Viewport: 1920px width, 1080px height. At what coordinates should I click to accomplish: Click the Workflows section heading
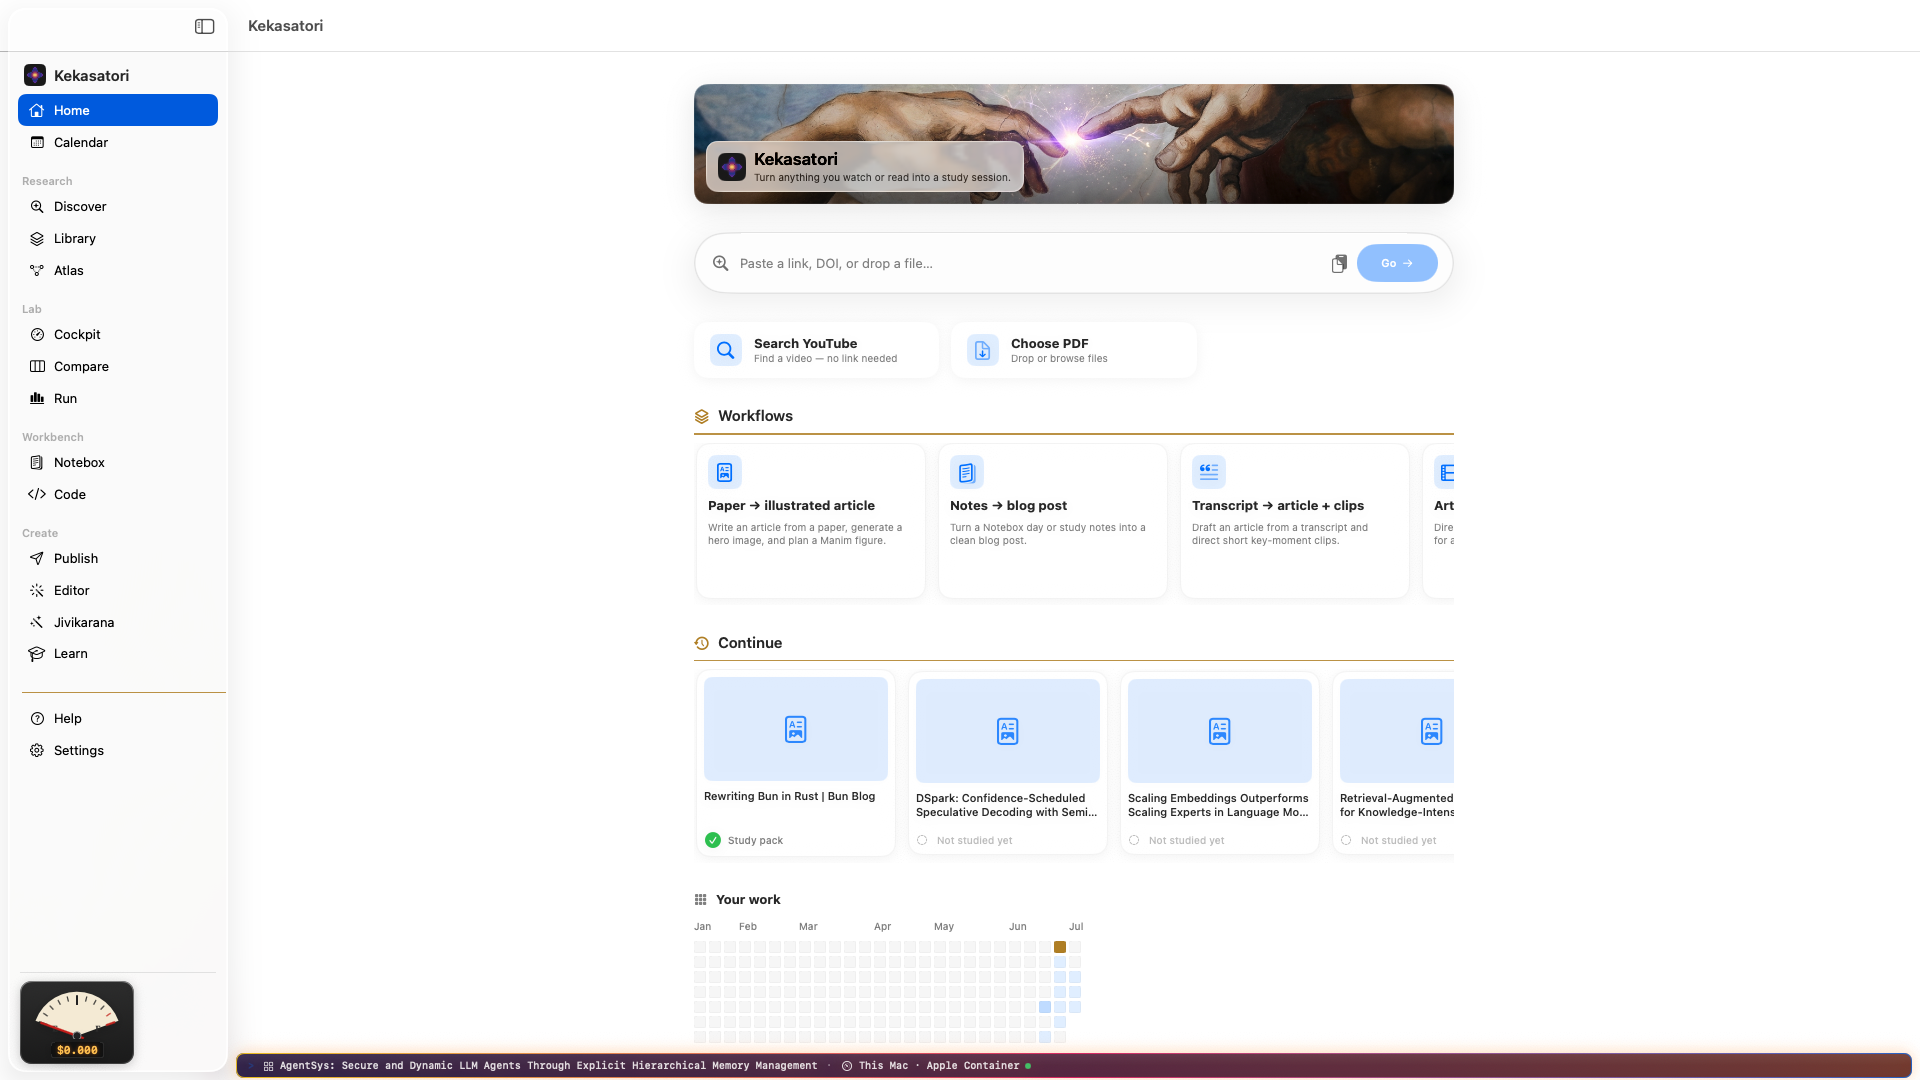755,416
